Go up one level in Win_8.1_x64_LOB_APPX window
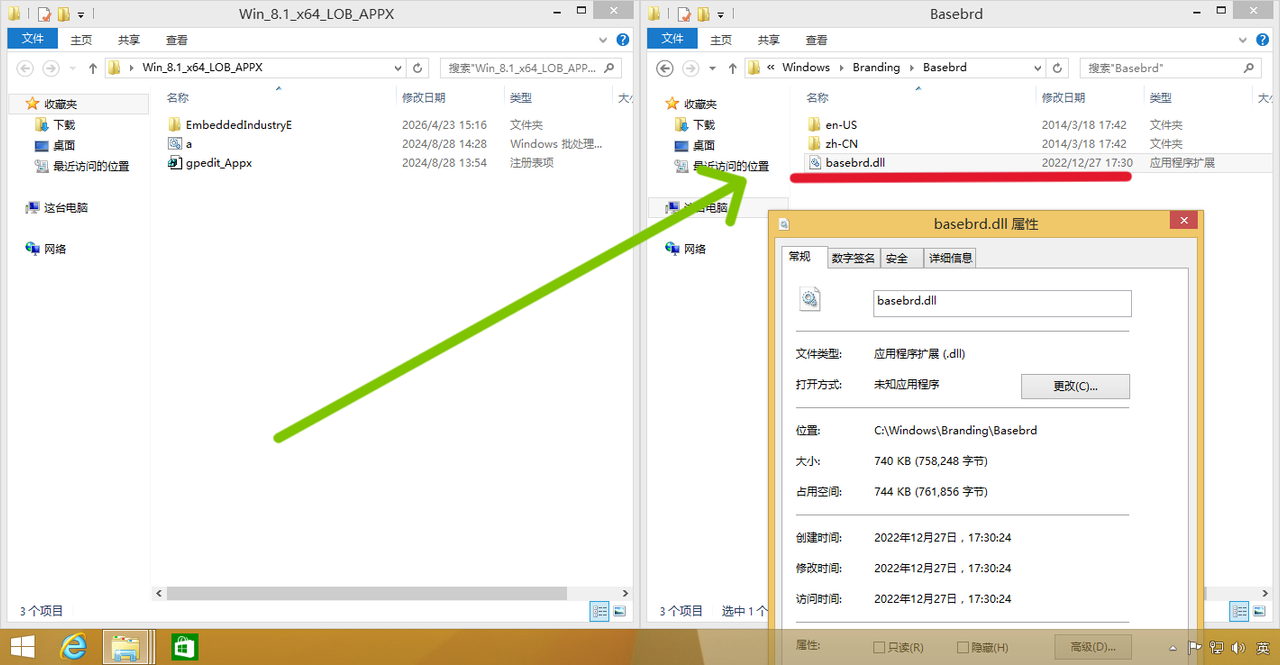Screen dimensions: 1280x665 (x=93, y=68)
